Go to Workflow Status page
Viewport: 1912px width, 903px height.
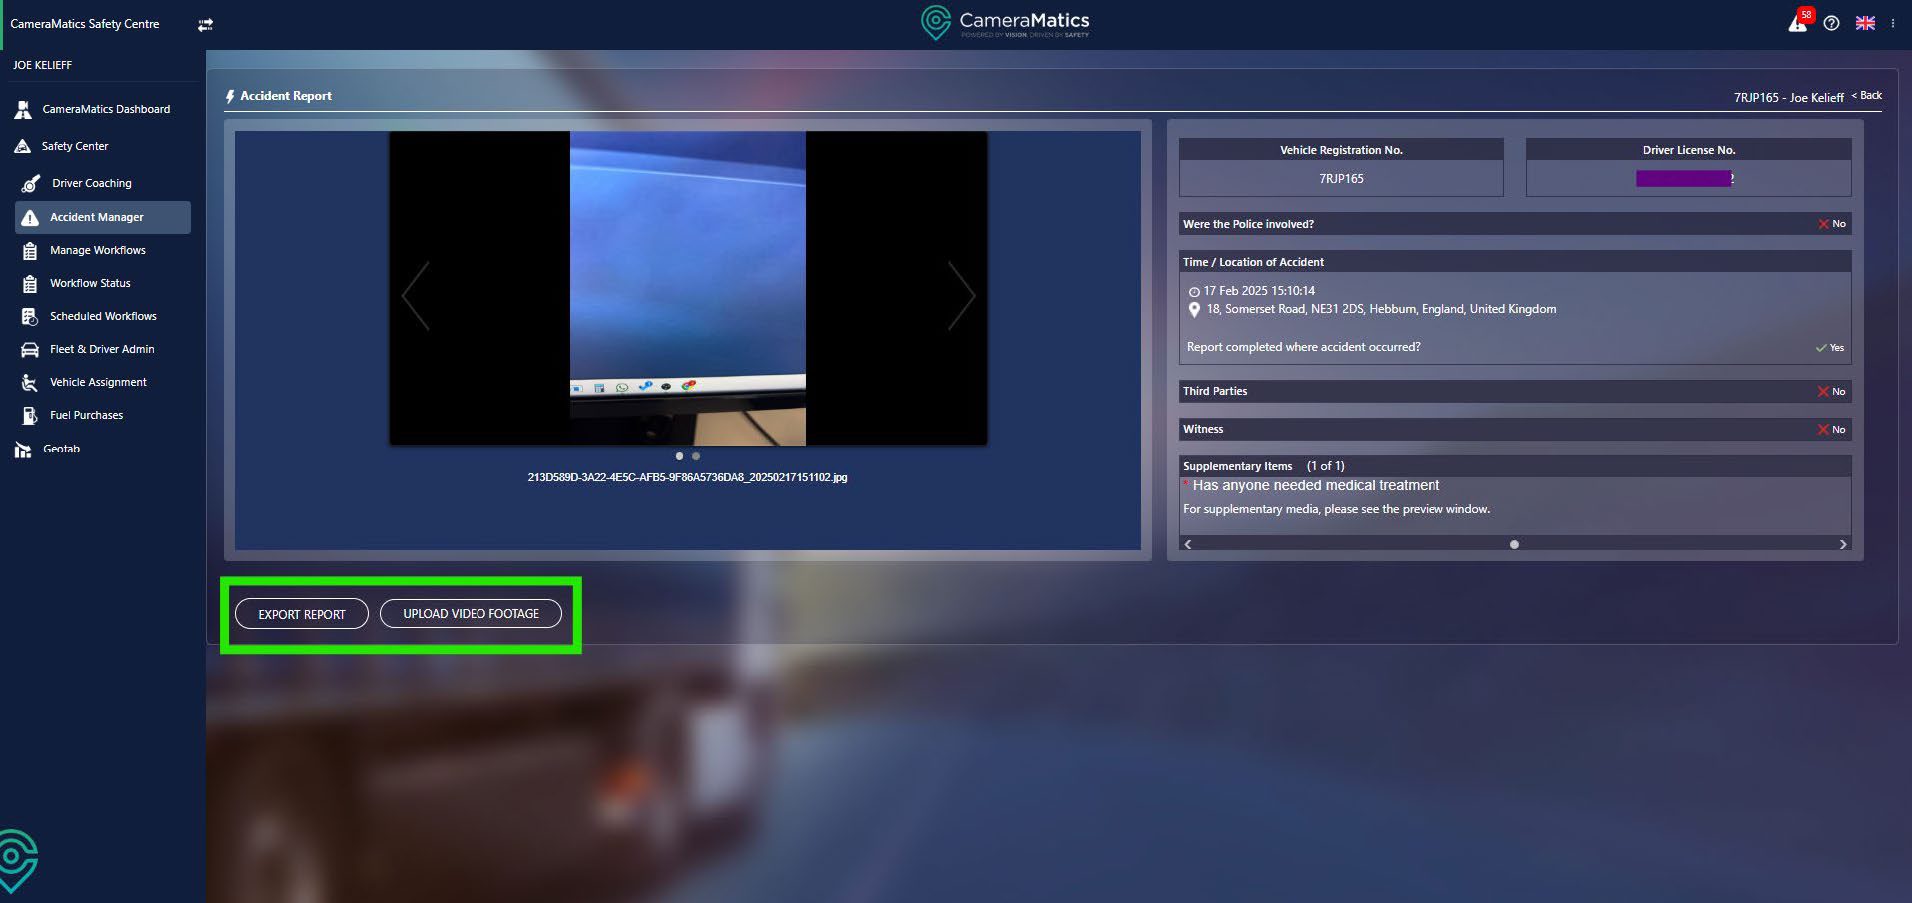point(90,283)
